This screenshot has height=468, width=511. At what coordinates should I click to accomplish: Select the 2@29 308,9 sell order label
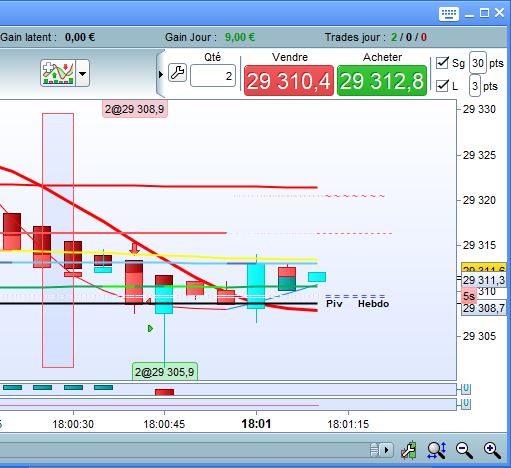click(135, 109)
